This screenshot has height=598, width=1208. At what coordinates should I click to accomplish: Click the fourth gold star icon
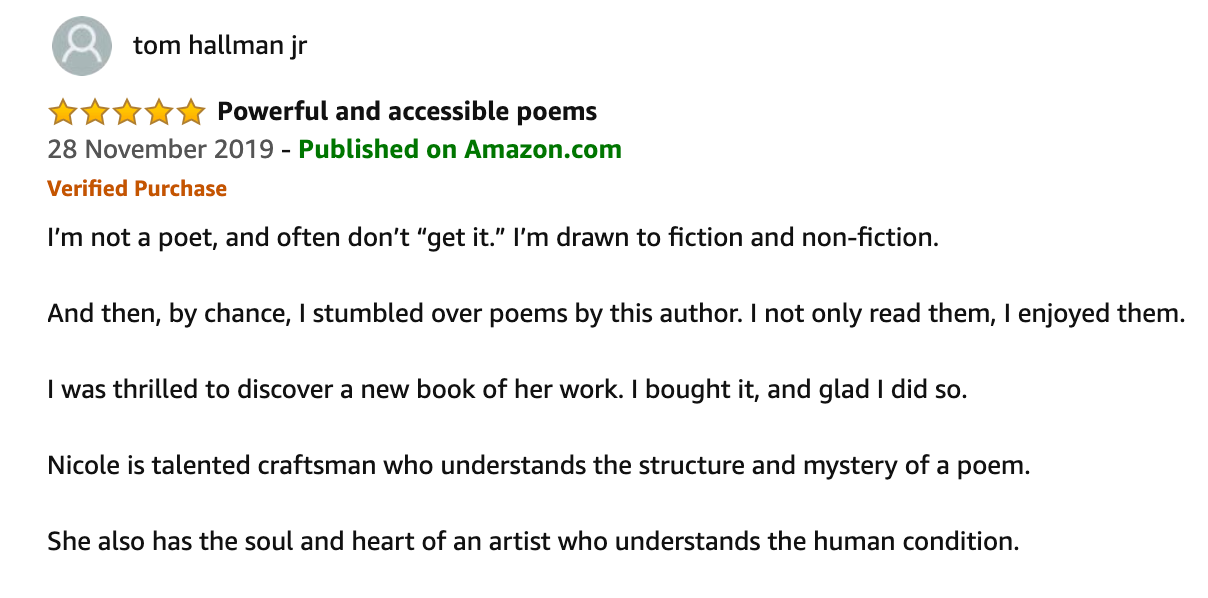[x=158, y=112]
